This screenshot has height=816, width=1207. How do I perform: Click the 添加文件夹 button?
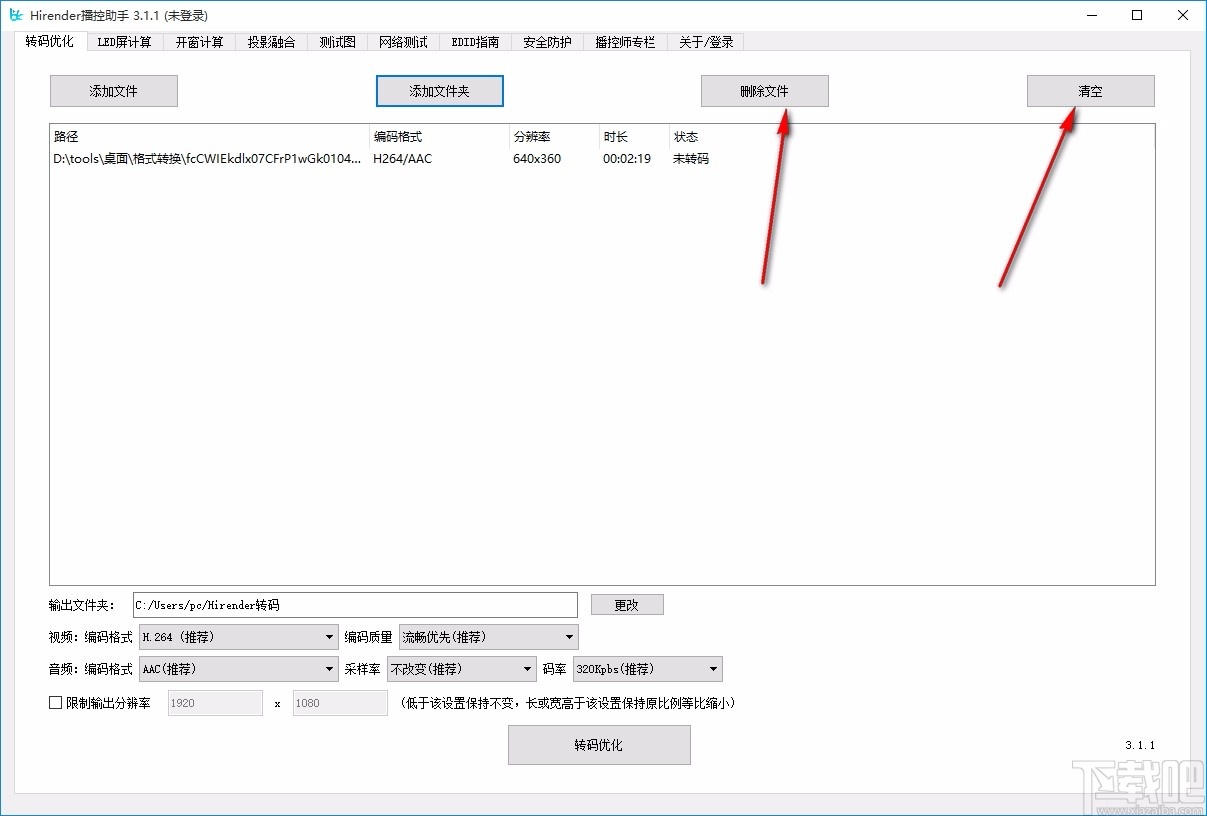click(x=439, y=90)
